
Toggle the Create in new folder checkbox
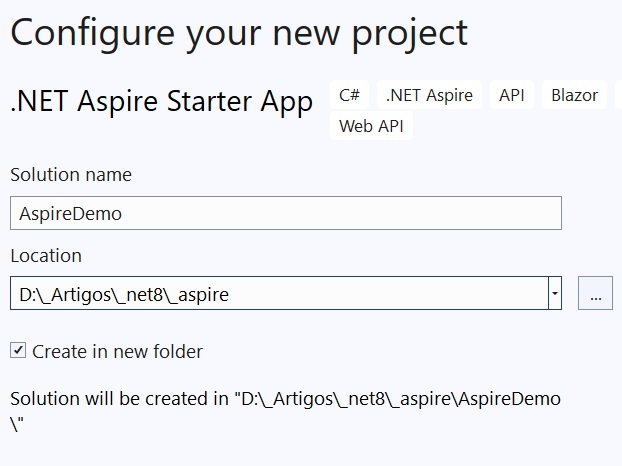click(x=18, y=351)
